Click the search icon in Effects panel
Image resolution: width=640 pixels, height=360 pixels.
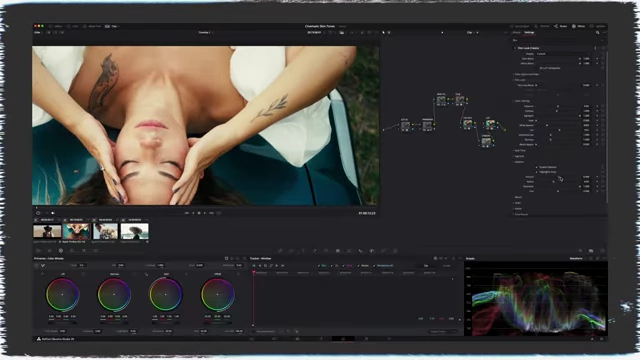click(598, 32)
